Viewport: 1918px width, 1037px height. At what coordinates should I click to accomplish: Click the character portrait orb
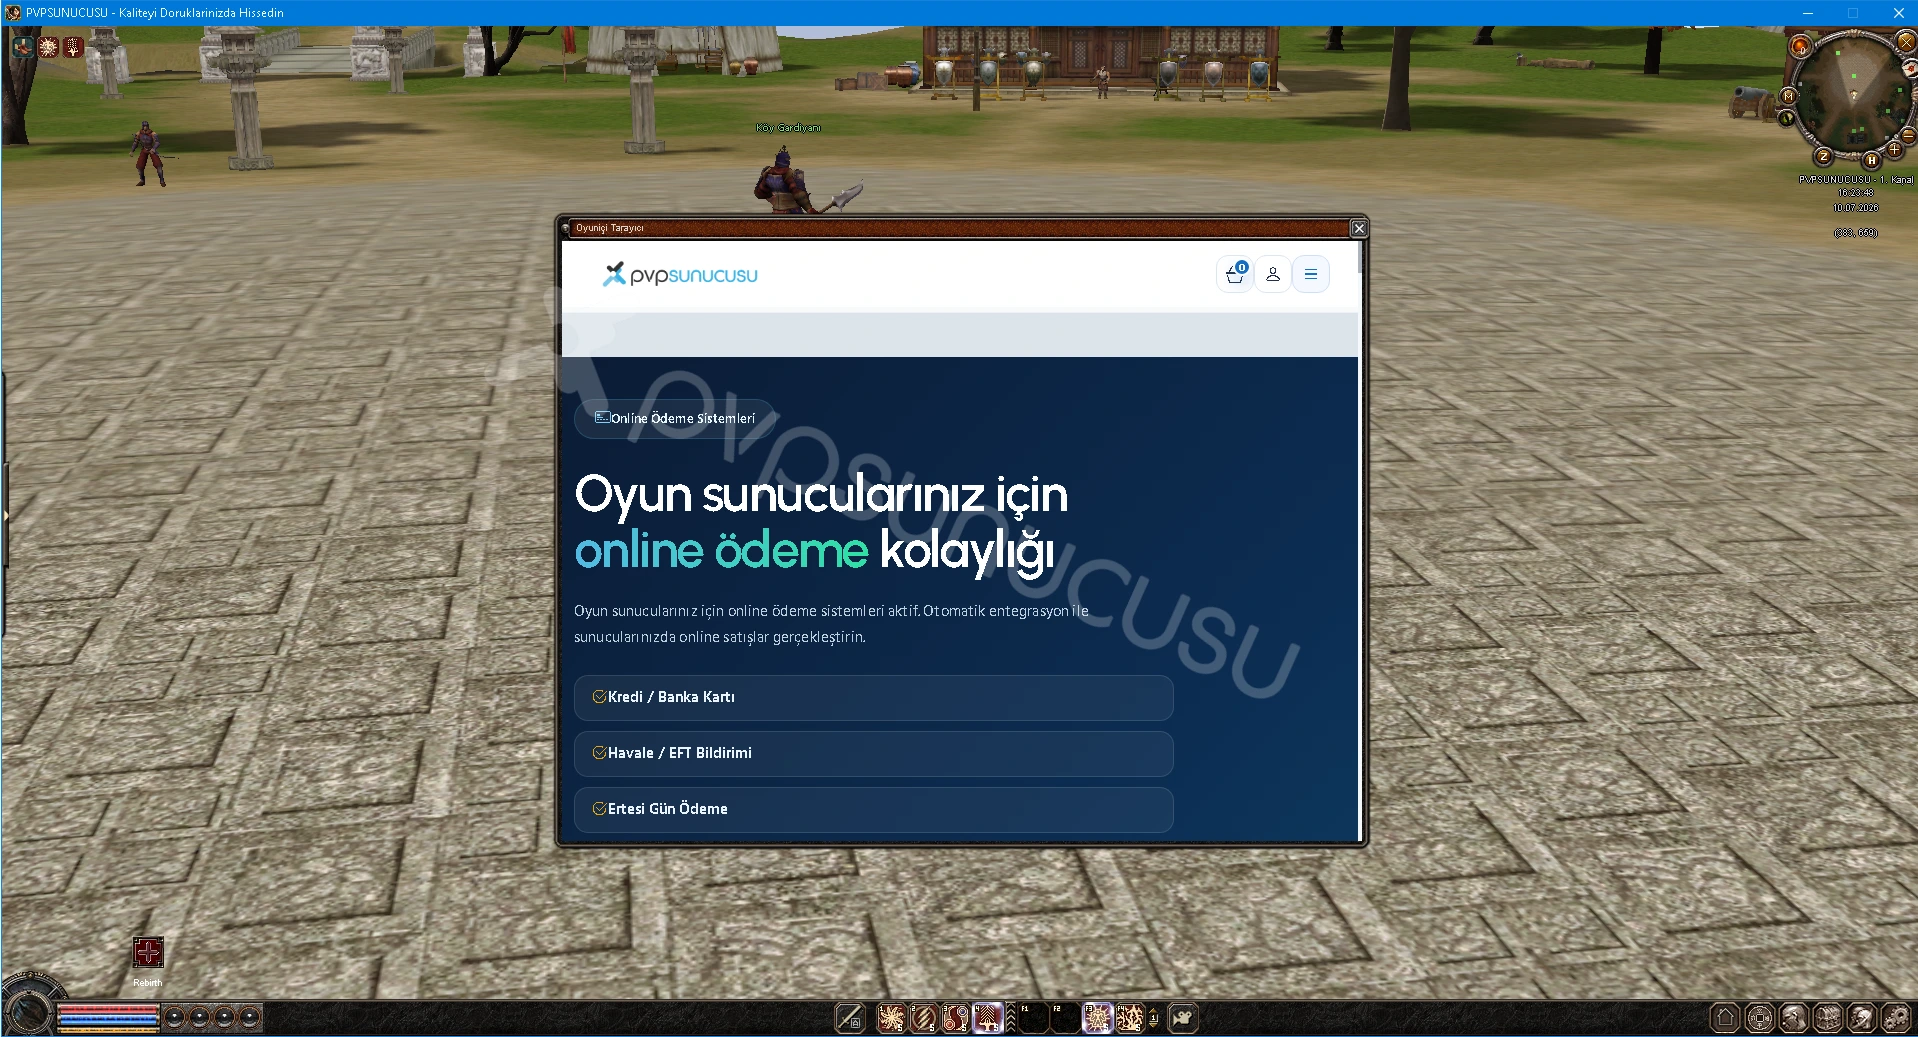pos(30,1012)
